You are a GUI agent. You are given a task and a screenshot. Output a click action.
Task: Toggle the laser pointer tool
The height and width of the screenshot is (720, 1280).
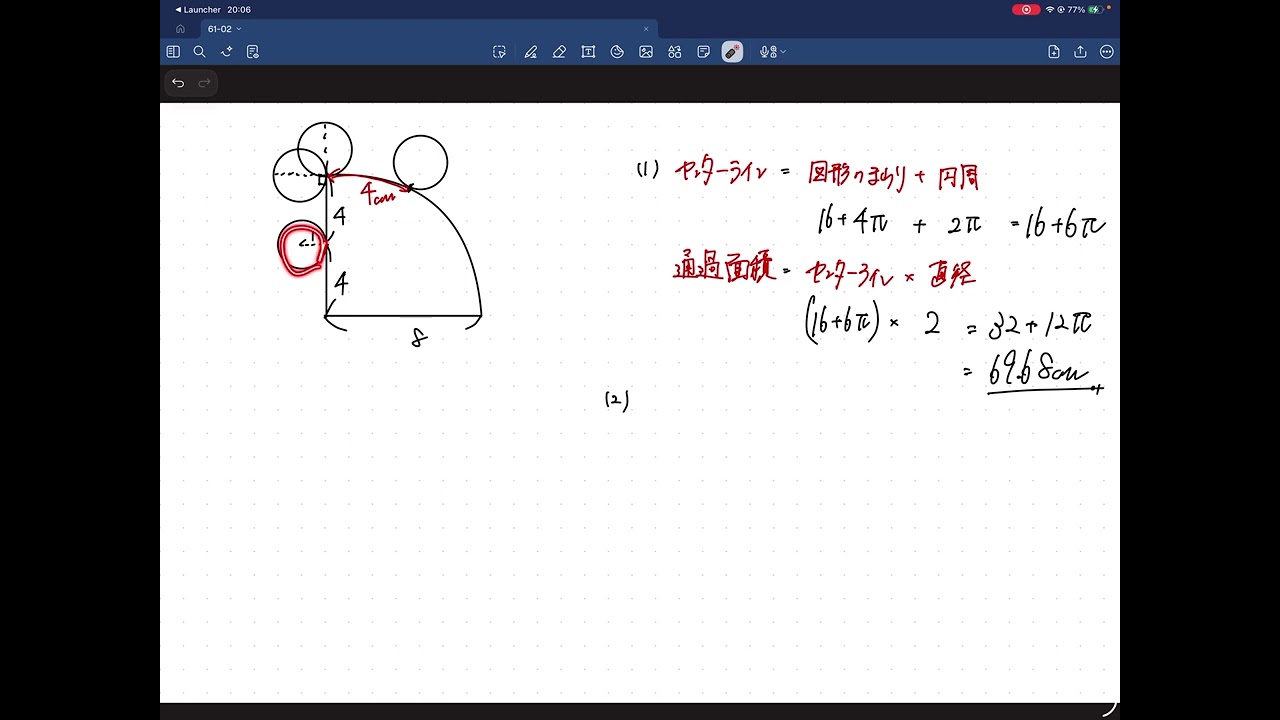733,52
